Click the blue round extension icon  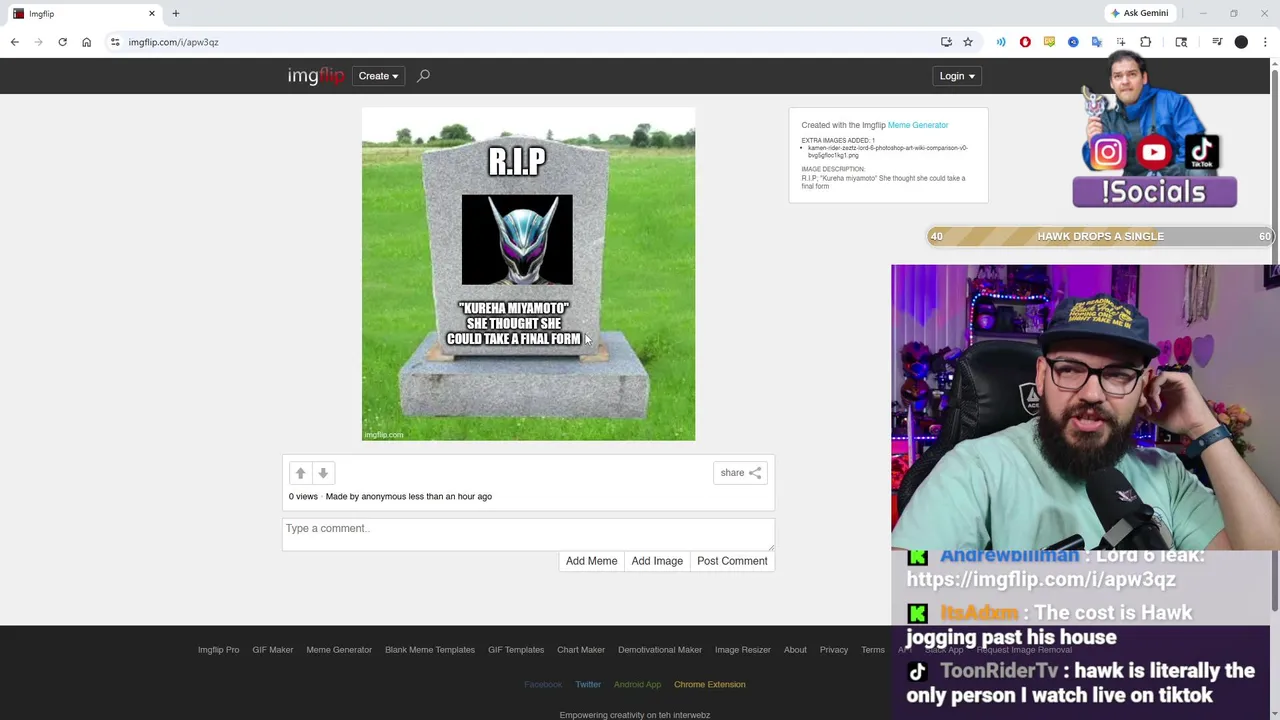[x=1073, y=42]
